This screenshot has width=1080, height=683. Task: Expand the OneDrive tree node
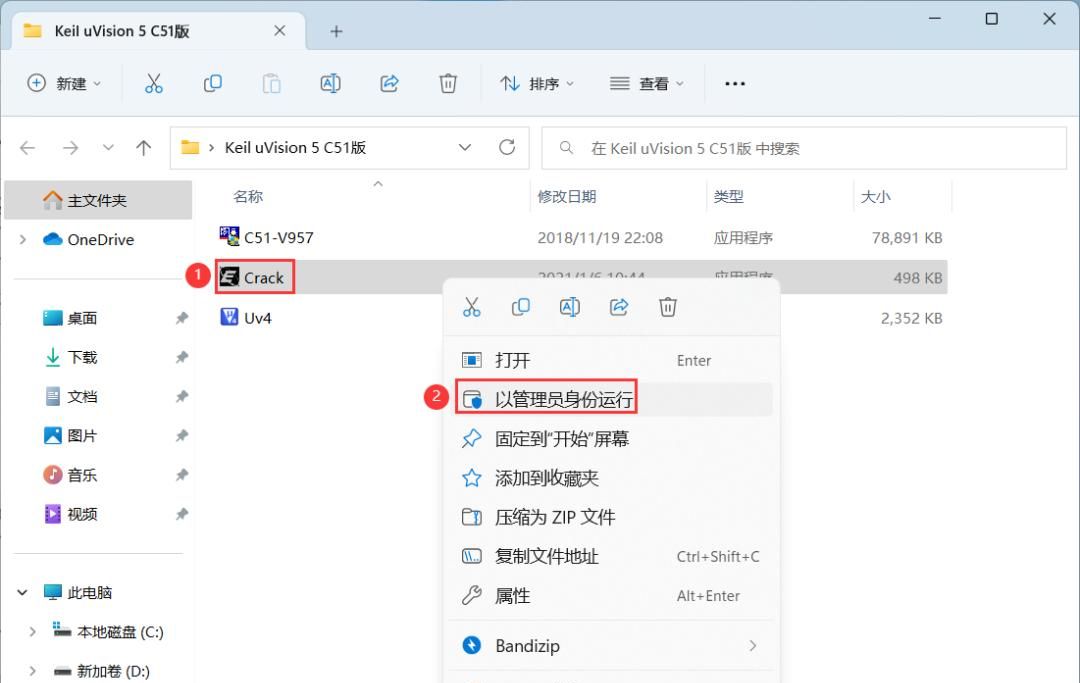pyautogui.click(x=22, y=239)
